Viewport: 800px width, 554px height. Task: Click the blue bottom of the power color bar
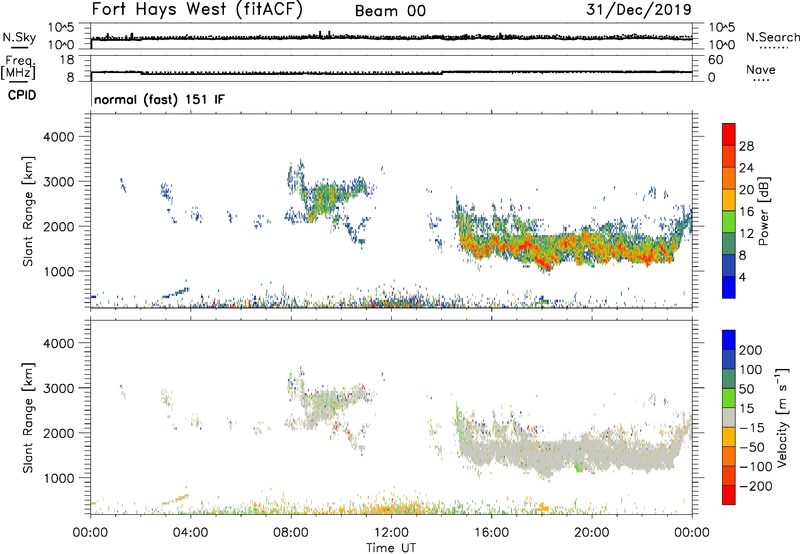(729, 287)
